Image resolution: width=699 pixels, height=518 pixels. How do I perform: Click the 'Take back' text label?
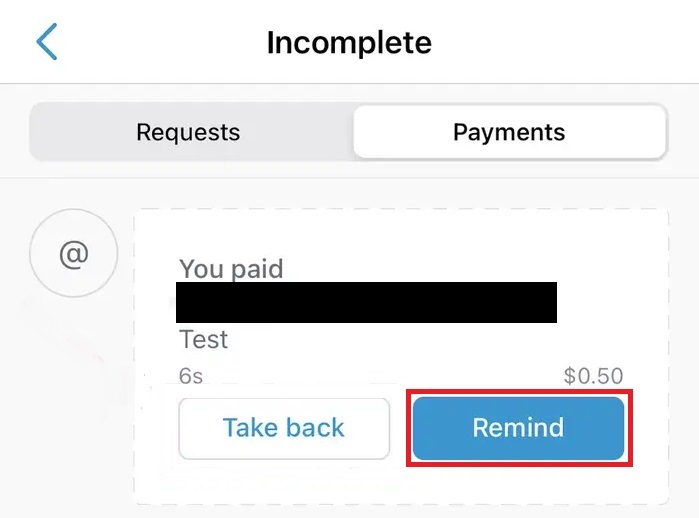pyautogui.click(x=284, y=428)
